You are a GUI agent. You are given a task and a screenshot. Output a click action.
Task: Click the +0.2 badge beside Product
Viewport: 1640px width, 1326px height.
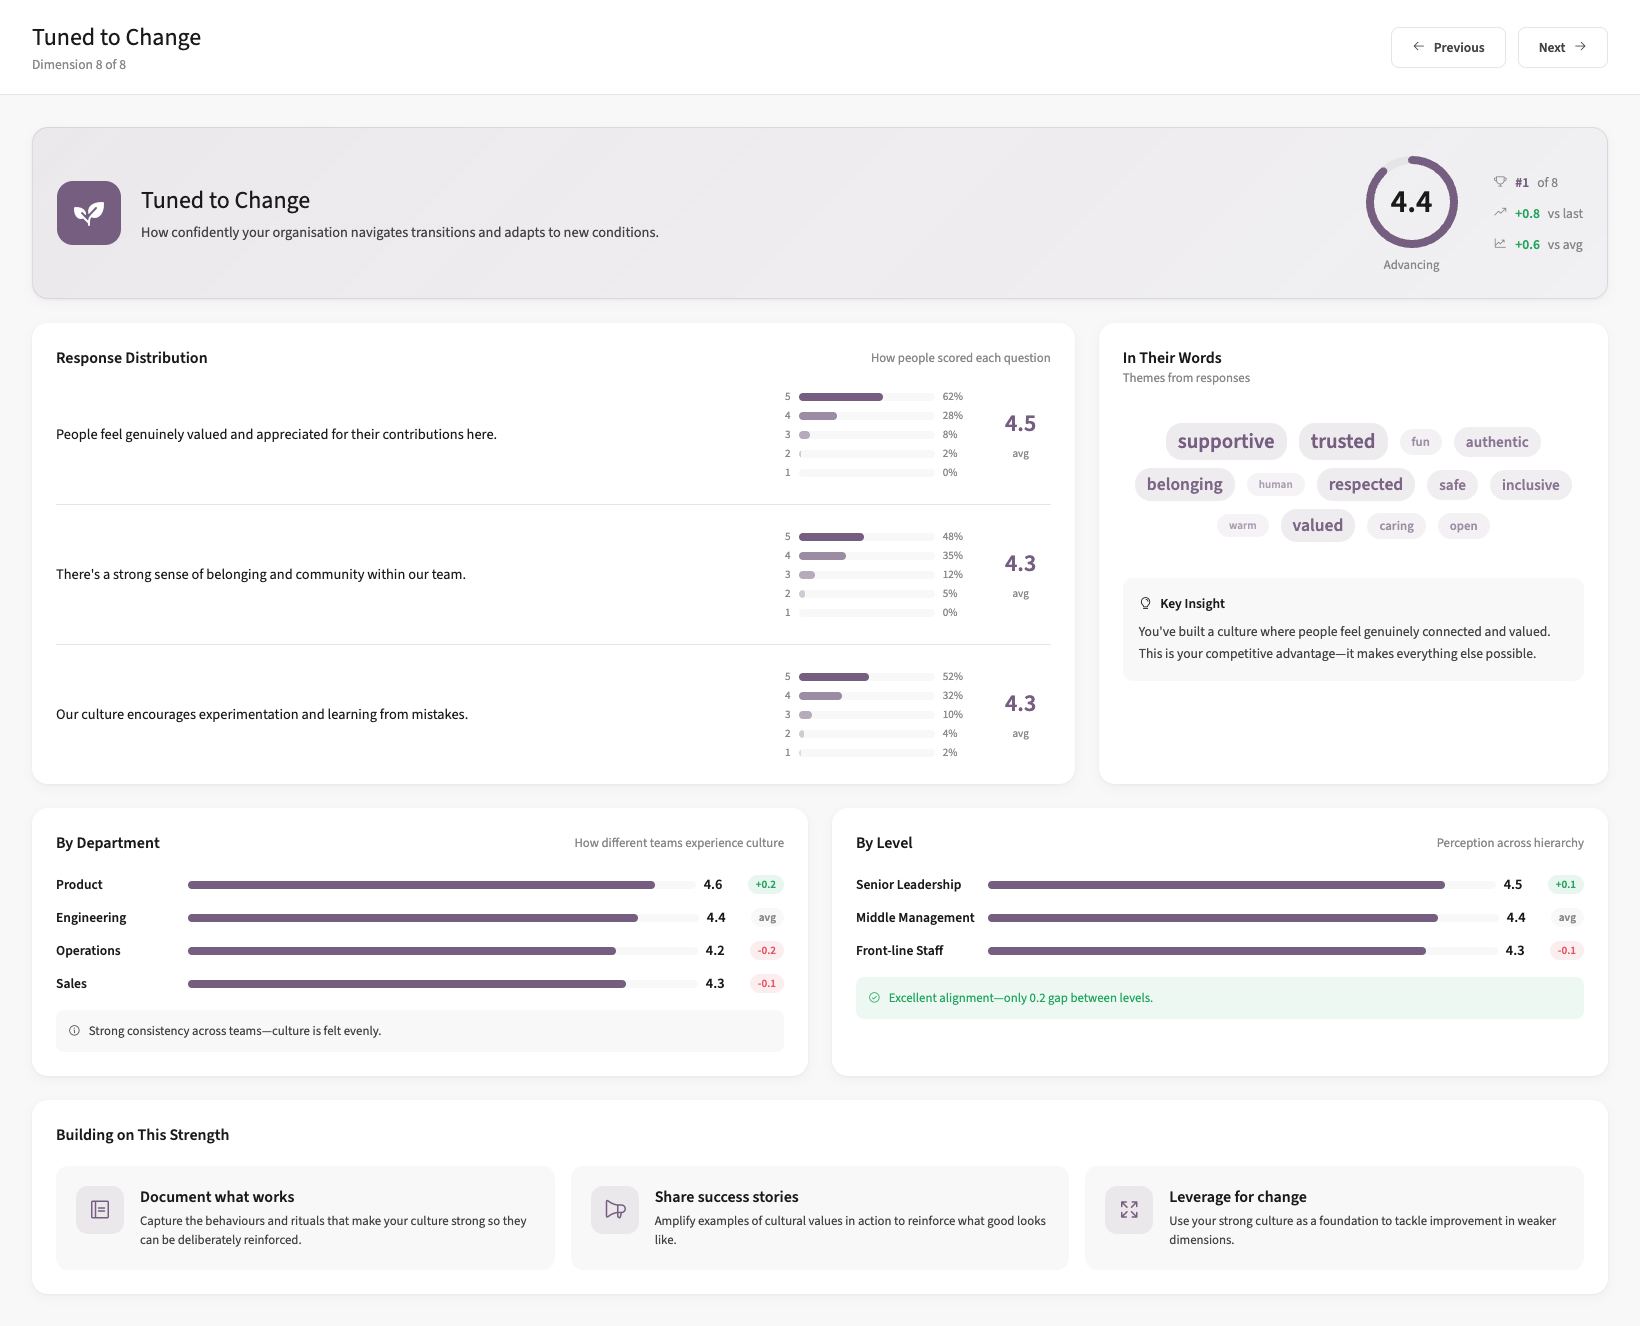tap(766, 884)
